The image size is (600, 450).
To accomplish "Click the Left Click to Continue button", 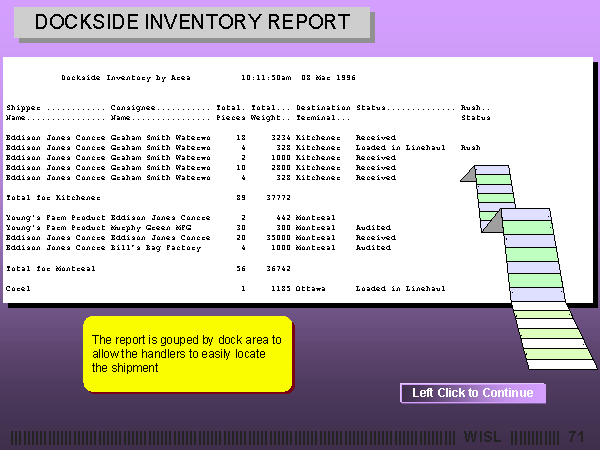I will tap(472, 393).
